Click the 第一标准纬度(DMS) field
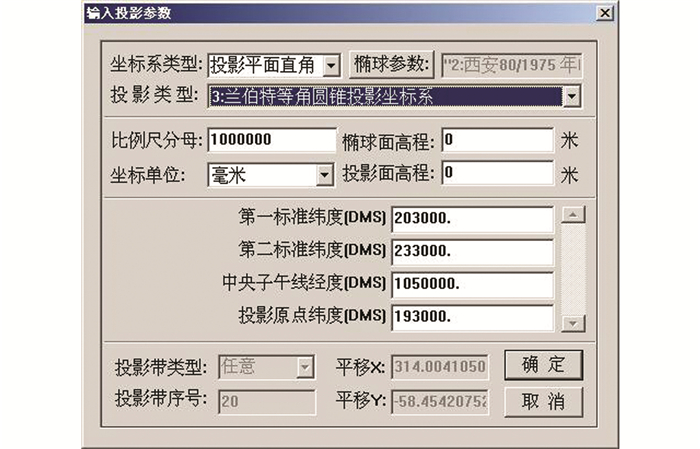The height and width of the screenshot is (449, 700). [472, 218]
